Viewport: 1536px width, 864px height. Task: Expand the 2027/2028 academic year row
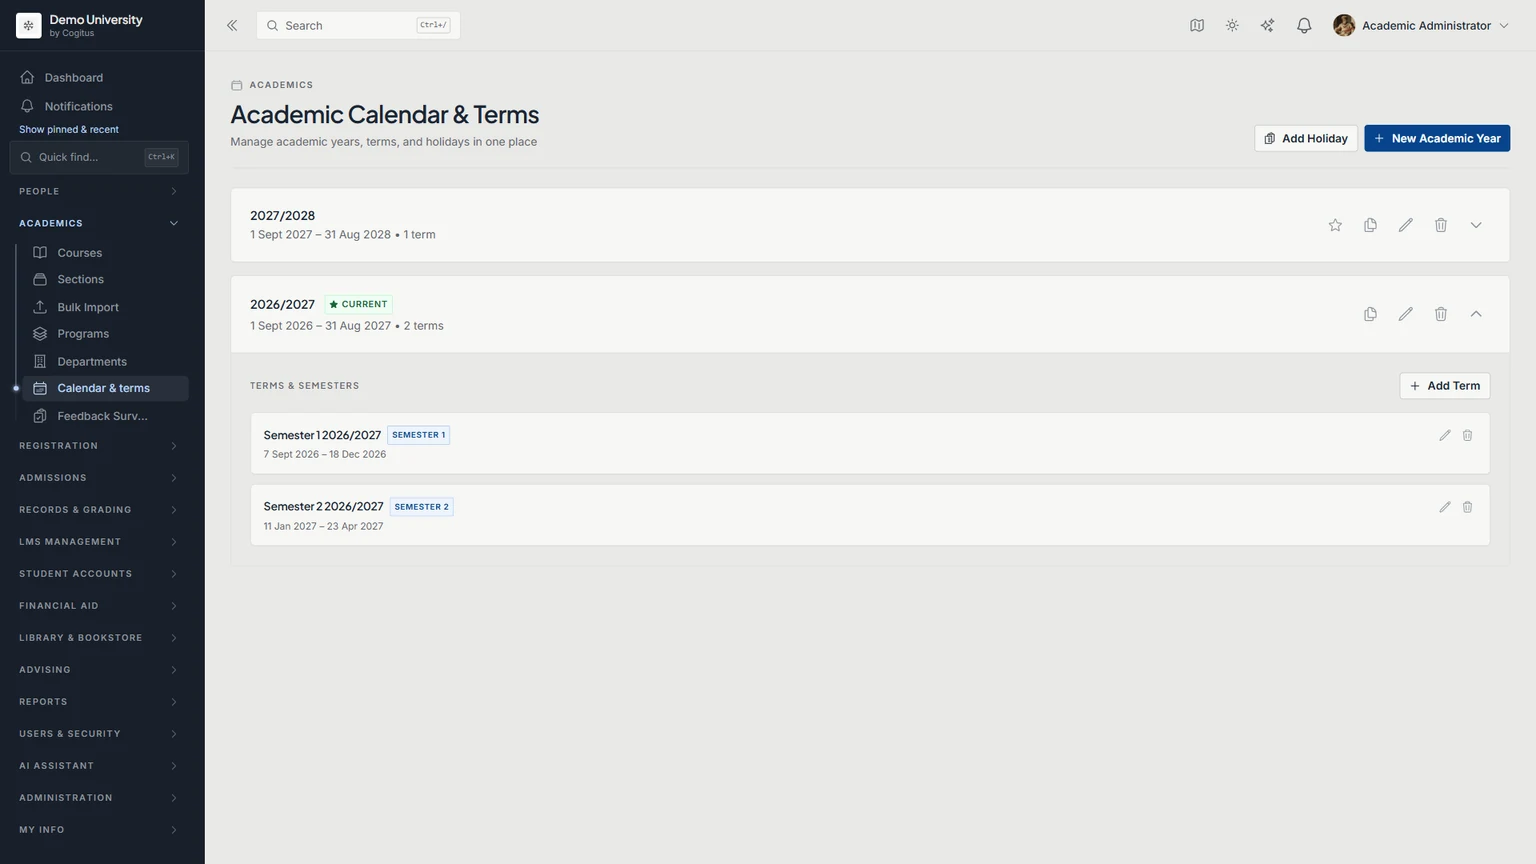[1476, 225]
